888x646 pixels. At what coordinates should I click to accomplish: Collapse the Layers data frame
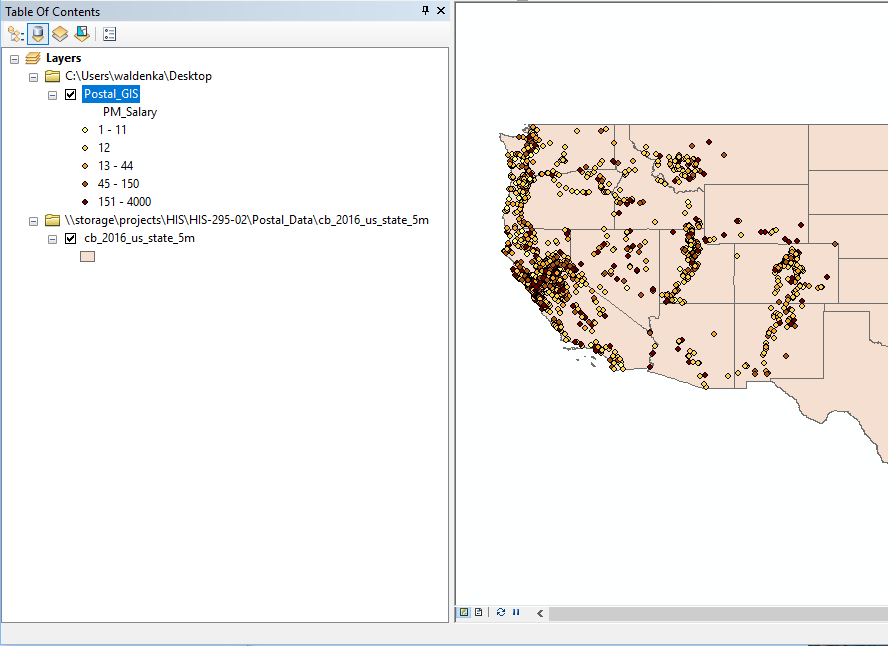14,59
